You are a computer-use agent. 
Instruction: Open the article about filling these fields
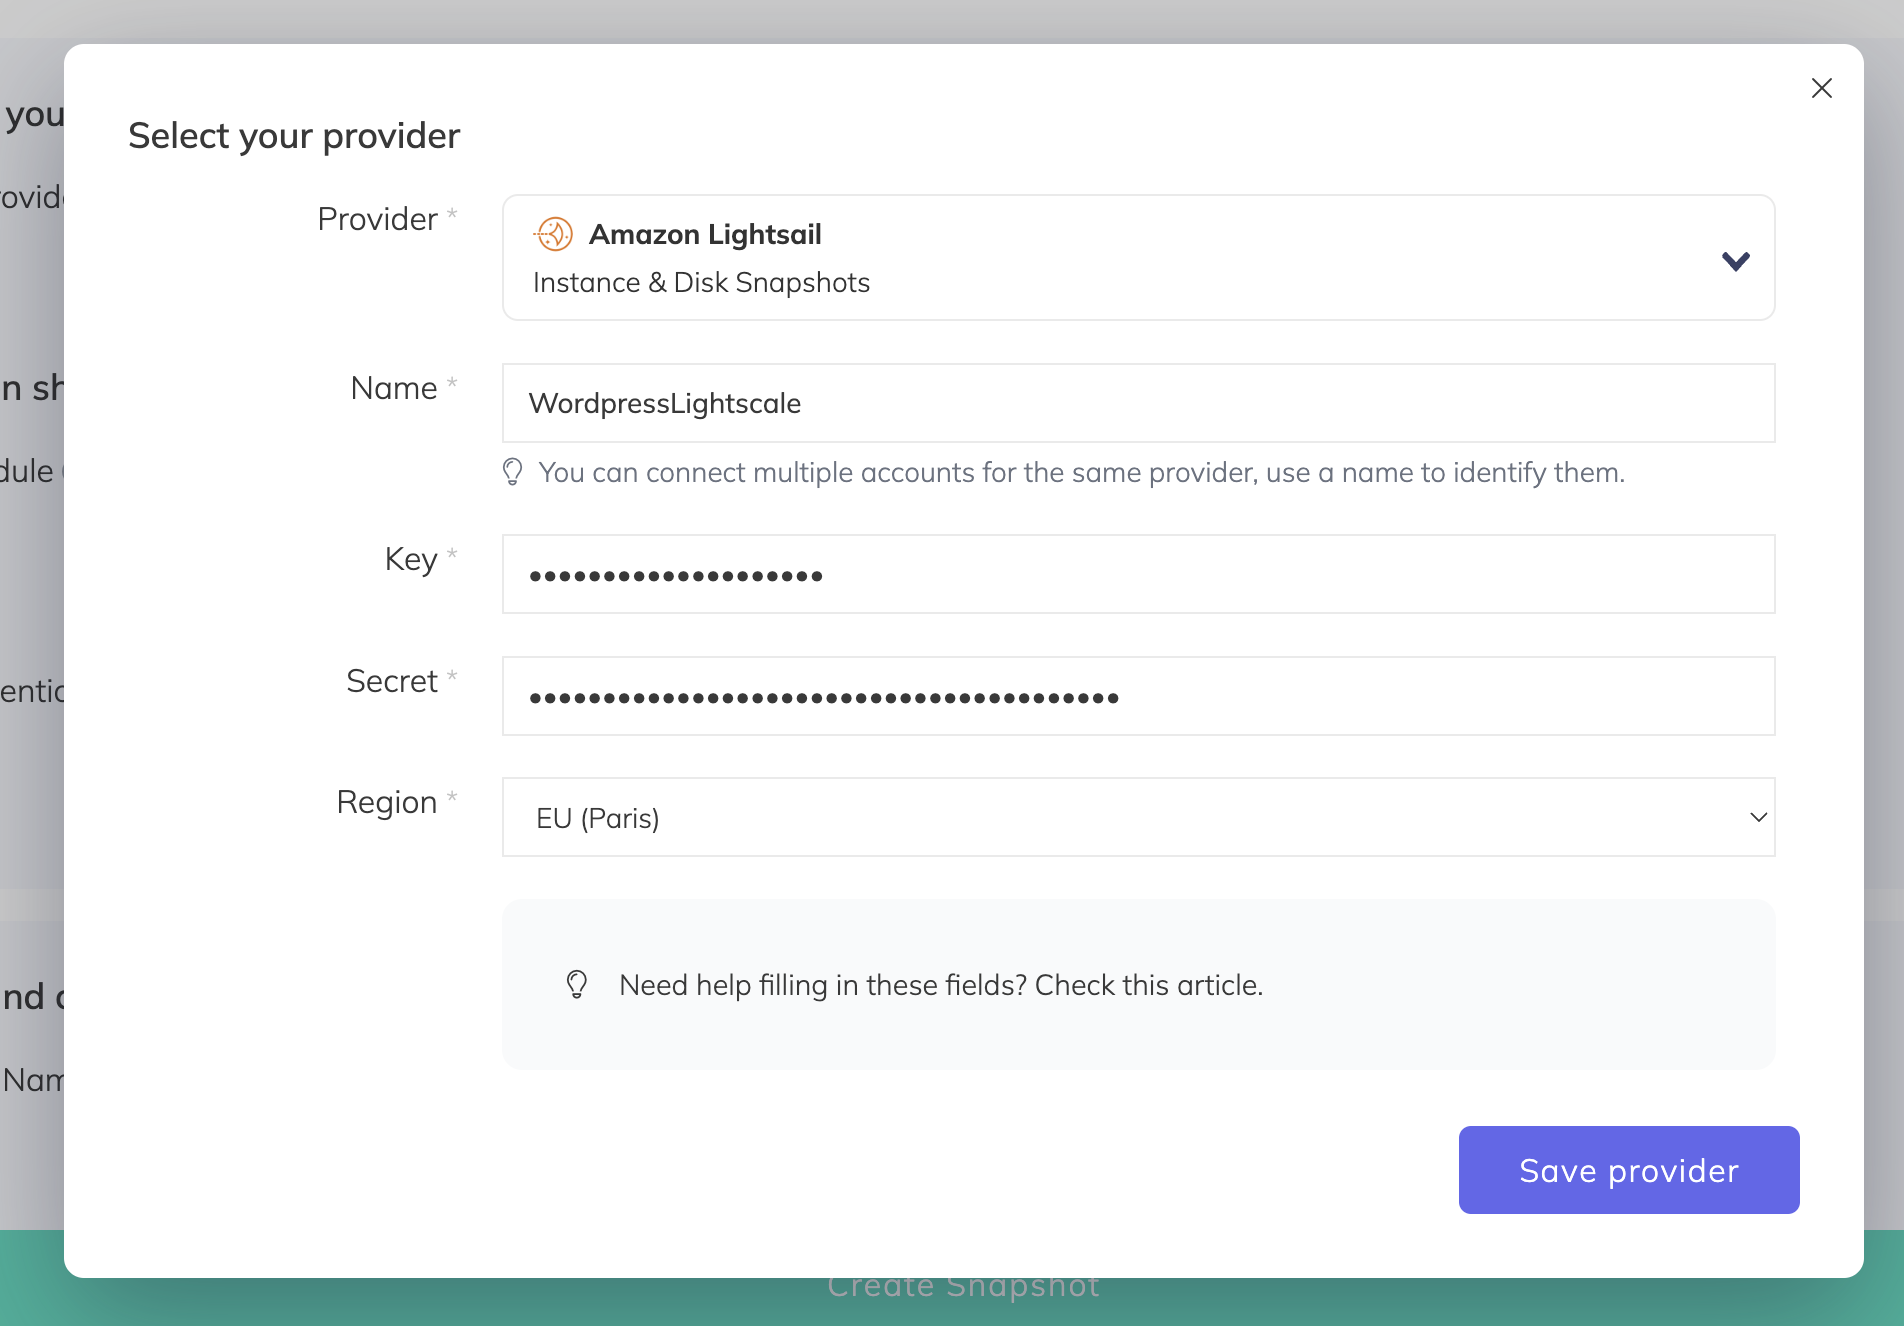1148,984
